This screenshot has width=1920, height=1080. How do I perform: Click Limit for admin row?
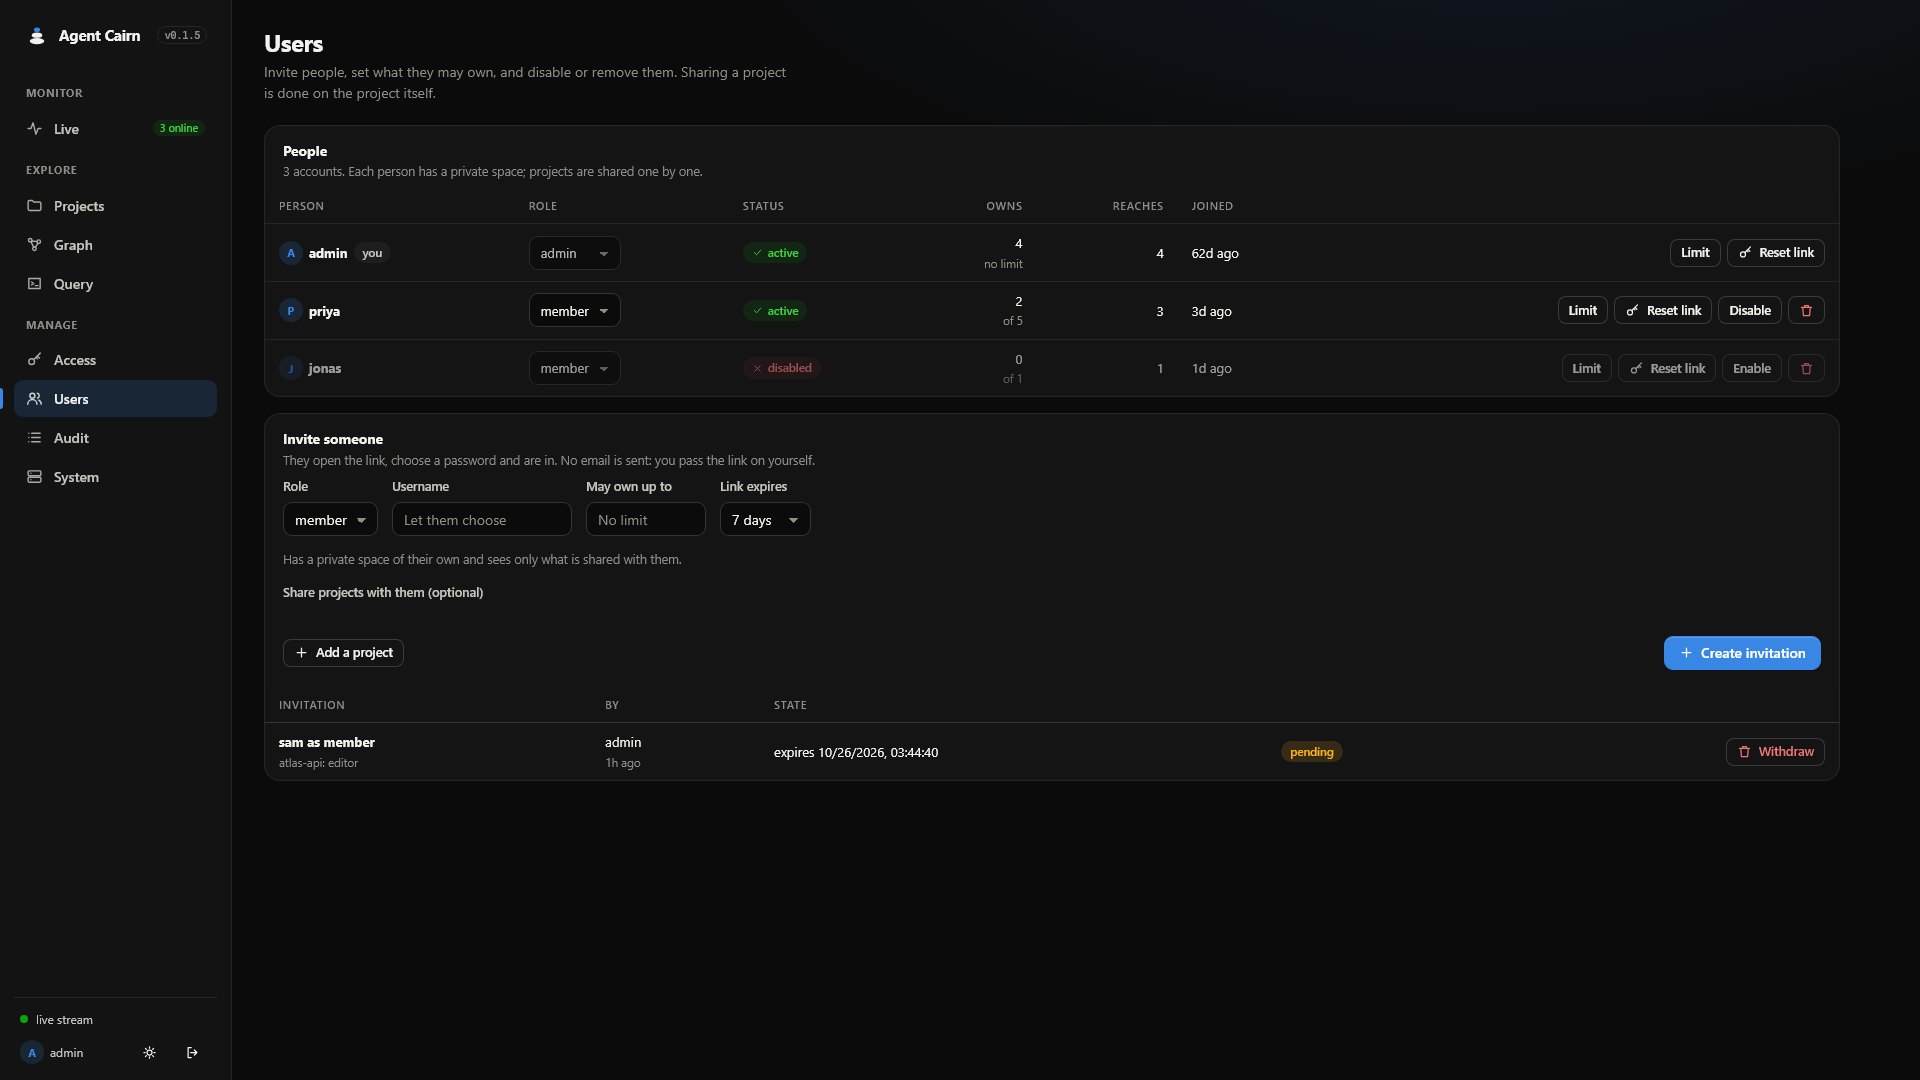point(1695,253)
